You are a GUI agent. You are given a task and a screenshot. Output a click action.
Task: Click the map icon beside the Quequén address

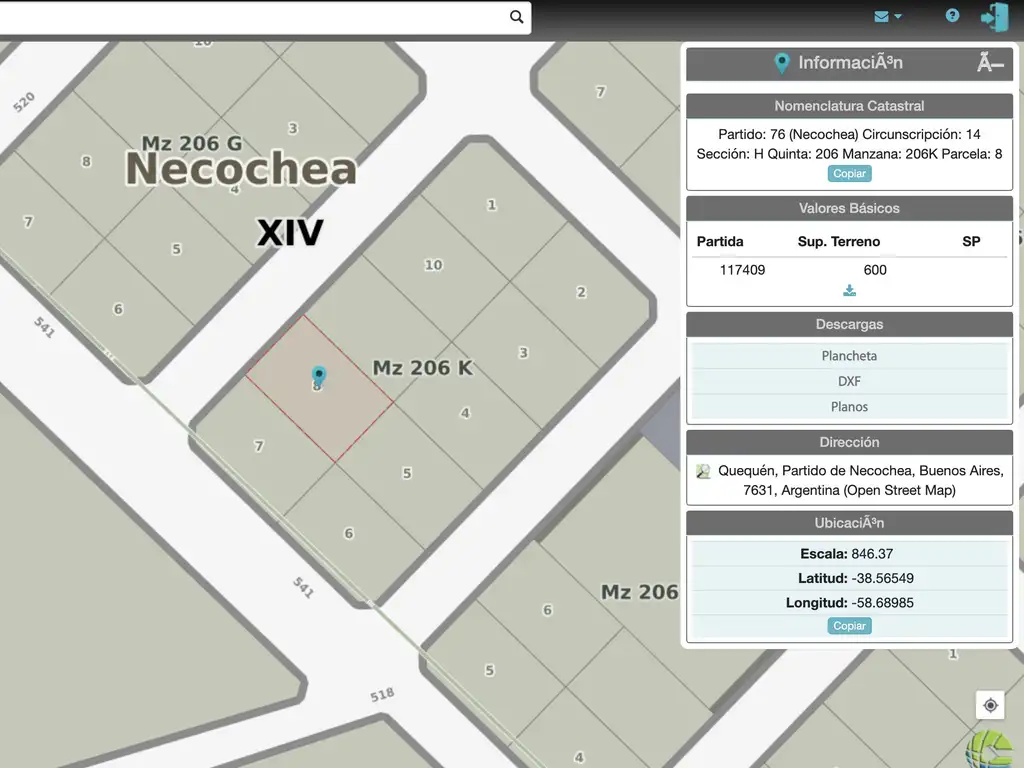coord(703,471)
